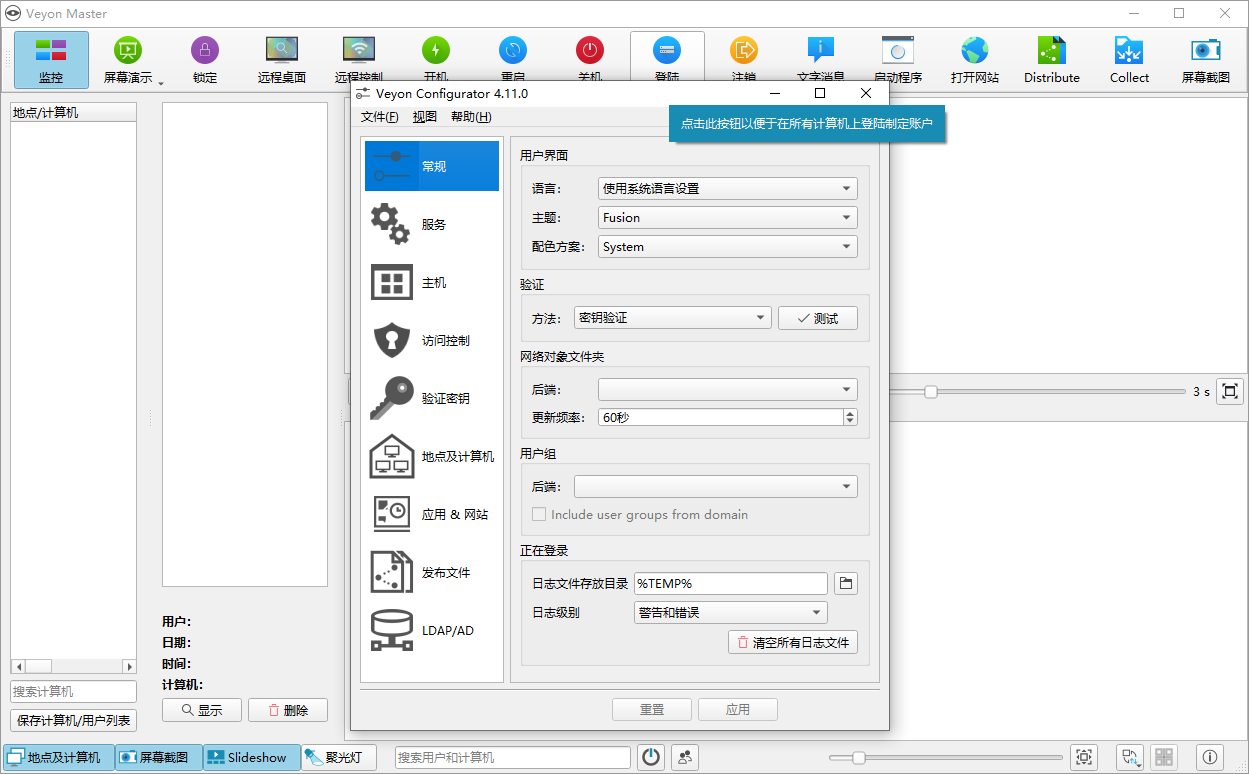The height and width of the screenshot is (774, 1249).
Task: Click the fullscreen icon beside 3 s
Action: [x=1230, y=391]
